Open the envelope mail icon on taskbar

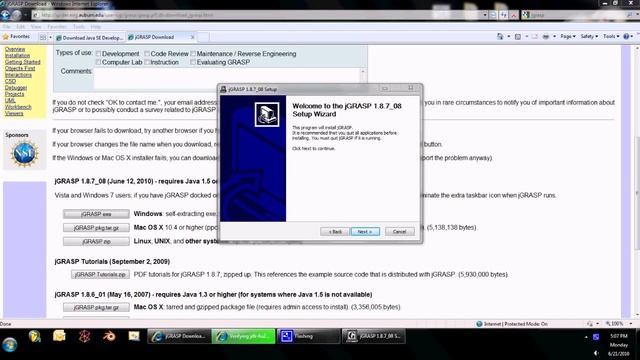(59, 336)
